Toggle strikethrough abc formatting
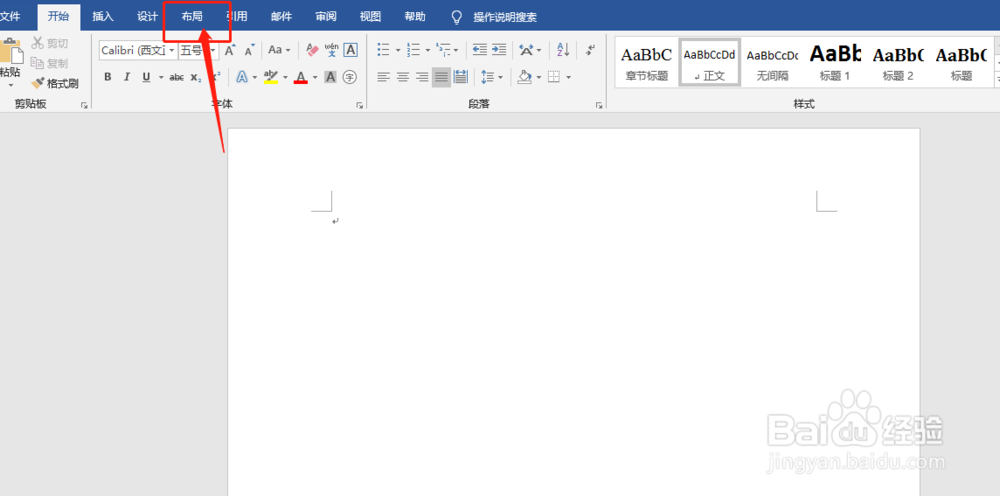 click(177, 77)
